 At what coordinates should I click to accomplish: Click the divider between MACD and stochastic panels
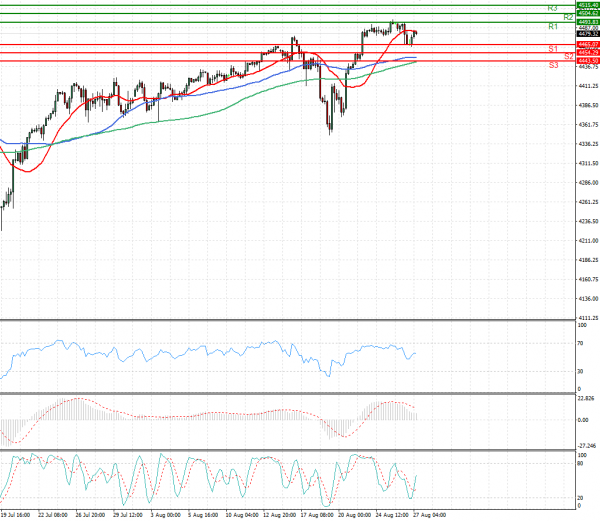[x=288, y=450]
